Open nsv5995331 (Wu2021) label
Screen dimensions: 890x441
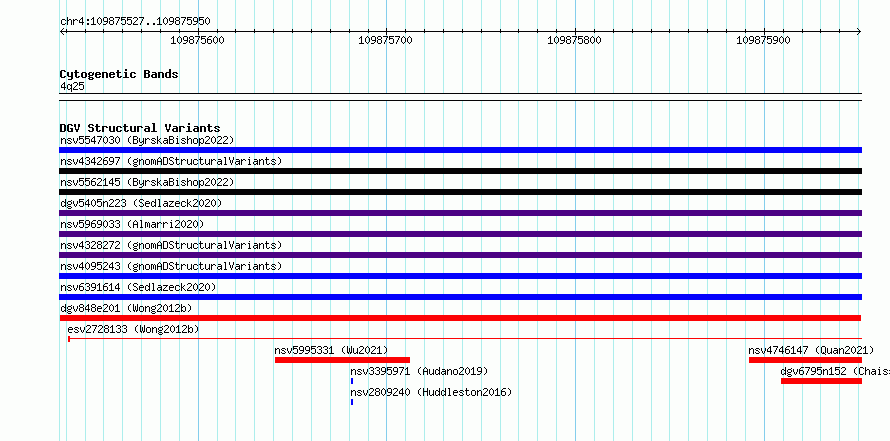point(331,350)
